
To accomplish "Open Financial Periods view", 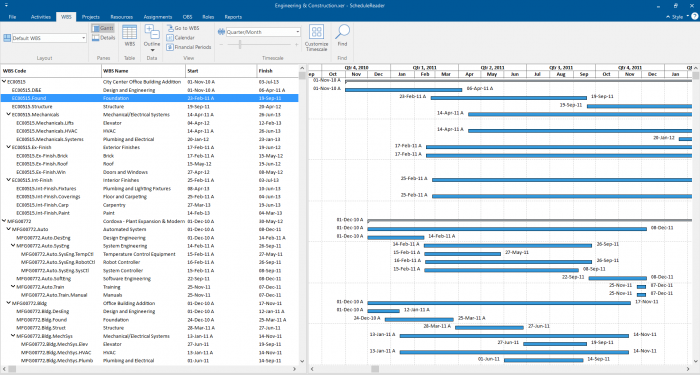I will 189,47.
